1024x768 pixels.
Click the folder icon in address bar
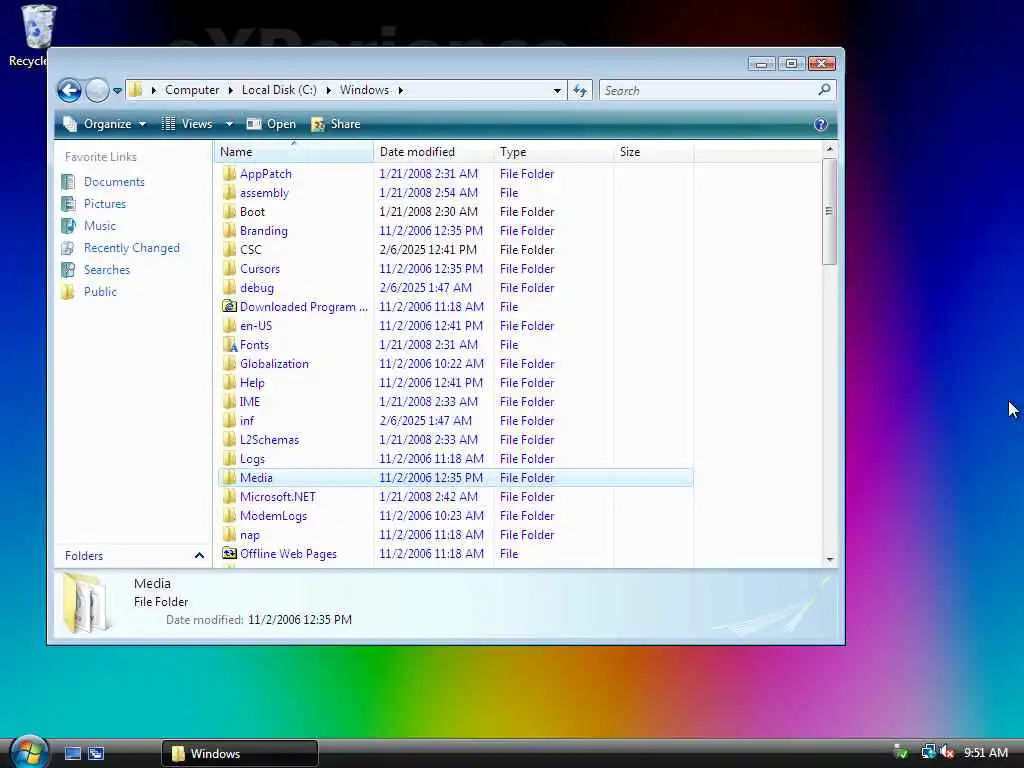pyautogui.click(x=136, y=89)
